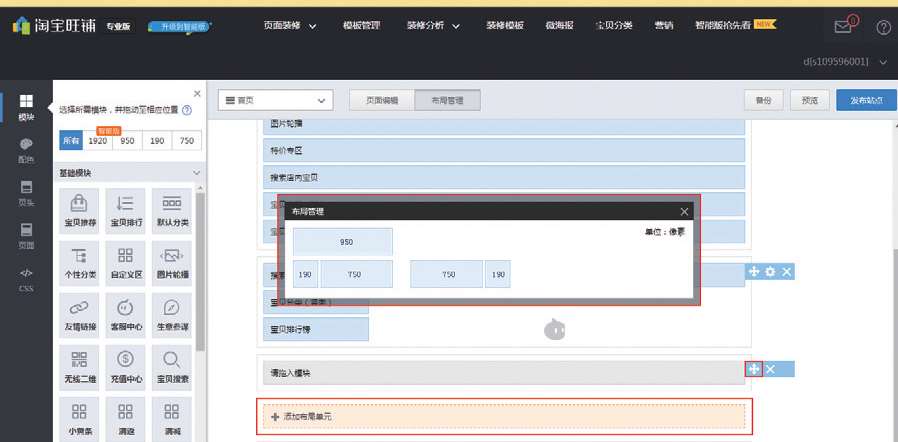Open the CSS code panel
Image resolution: width=898 pixels, height=442 pixels.
tap(26, 279)
